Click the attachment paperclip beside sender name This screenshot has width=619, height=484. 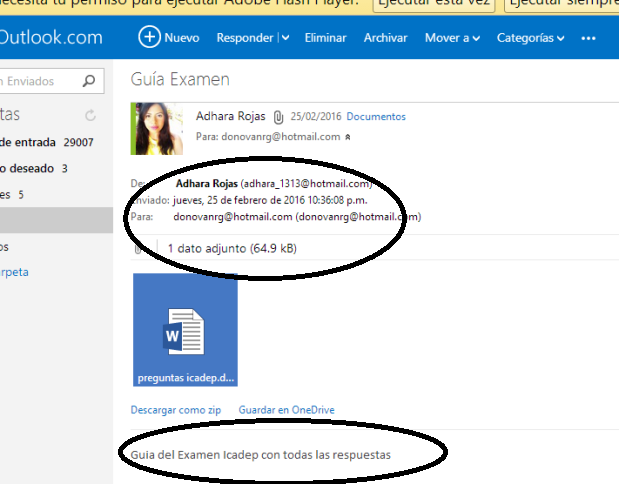point(278,117)
